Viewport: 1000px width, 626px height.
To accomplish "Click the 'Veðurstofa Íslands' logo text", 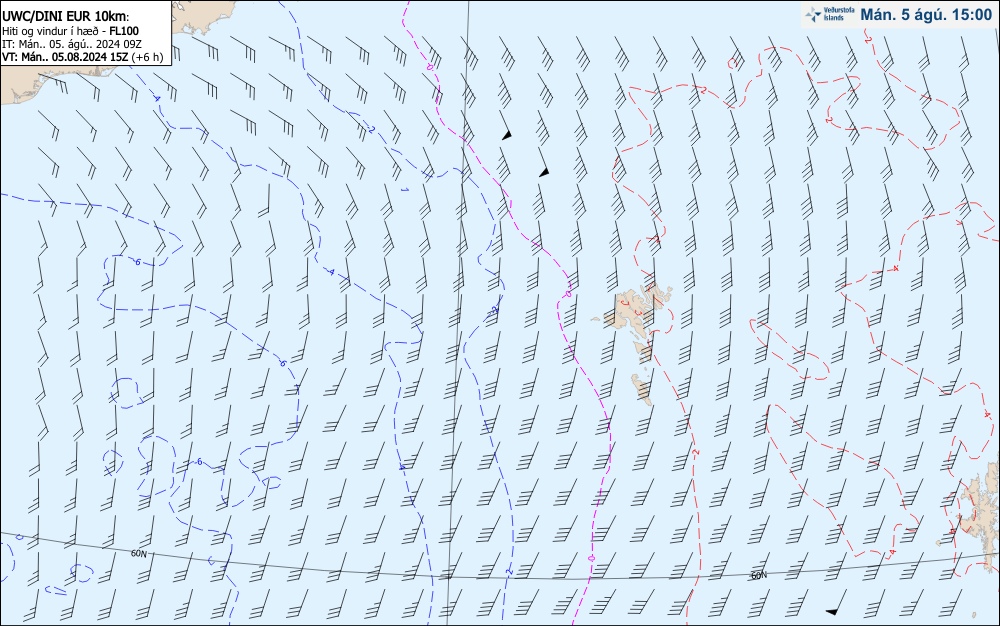I will [839, 15].
